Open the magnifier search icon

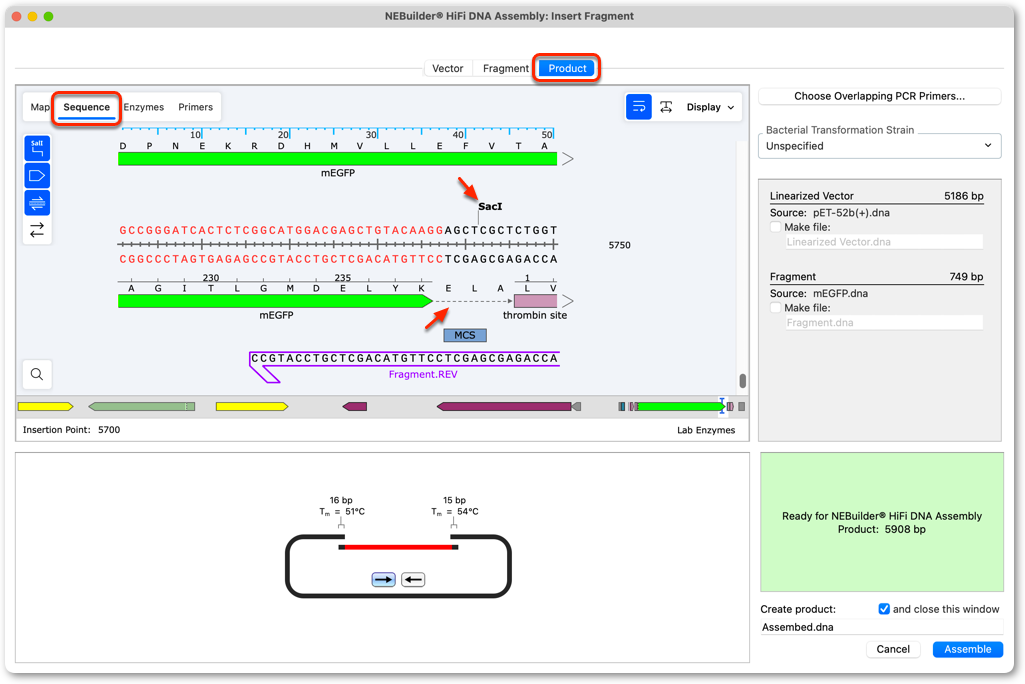click(x=37, y=374)
